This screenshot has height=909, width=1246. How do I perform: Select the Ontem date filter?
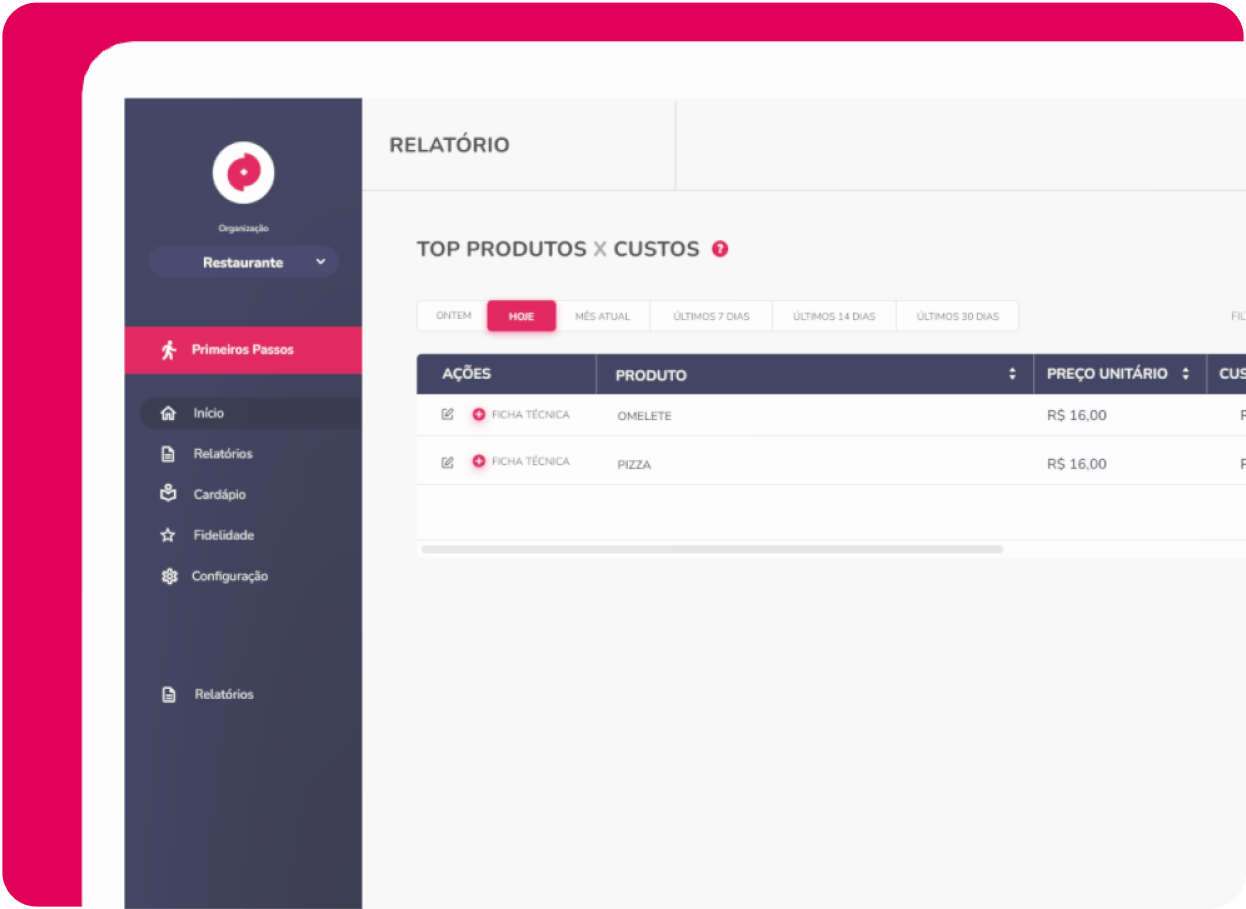(453, 316)
